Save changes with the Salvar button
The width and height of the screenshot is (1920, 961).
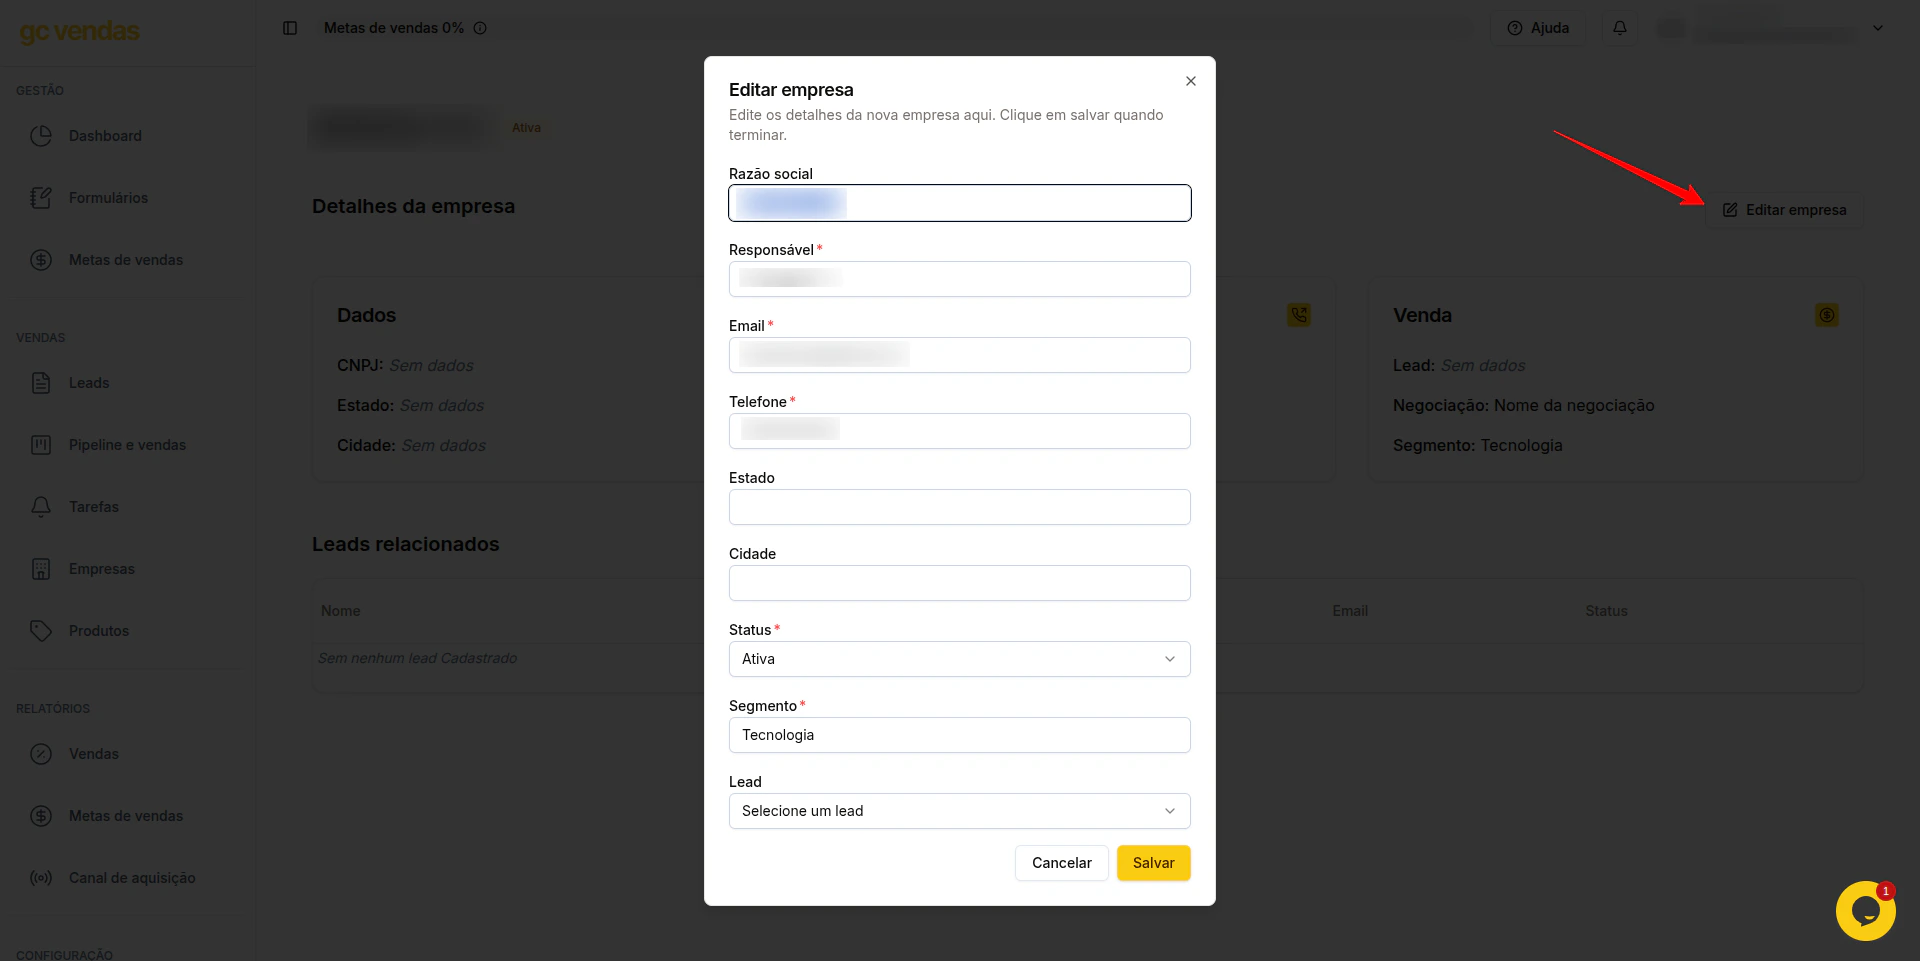1153,863
